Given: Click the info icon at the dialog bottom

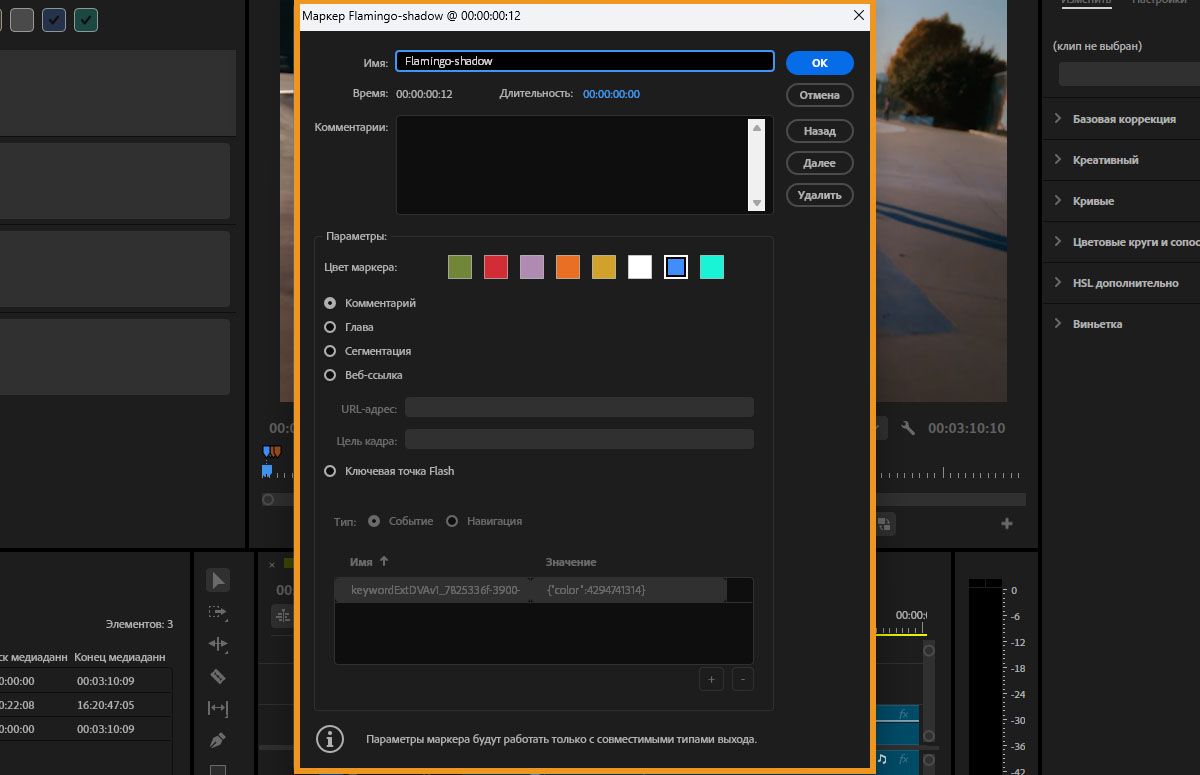Looking at the screenshot, I should click(x=330, y=739).
